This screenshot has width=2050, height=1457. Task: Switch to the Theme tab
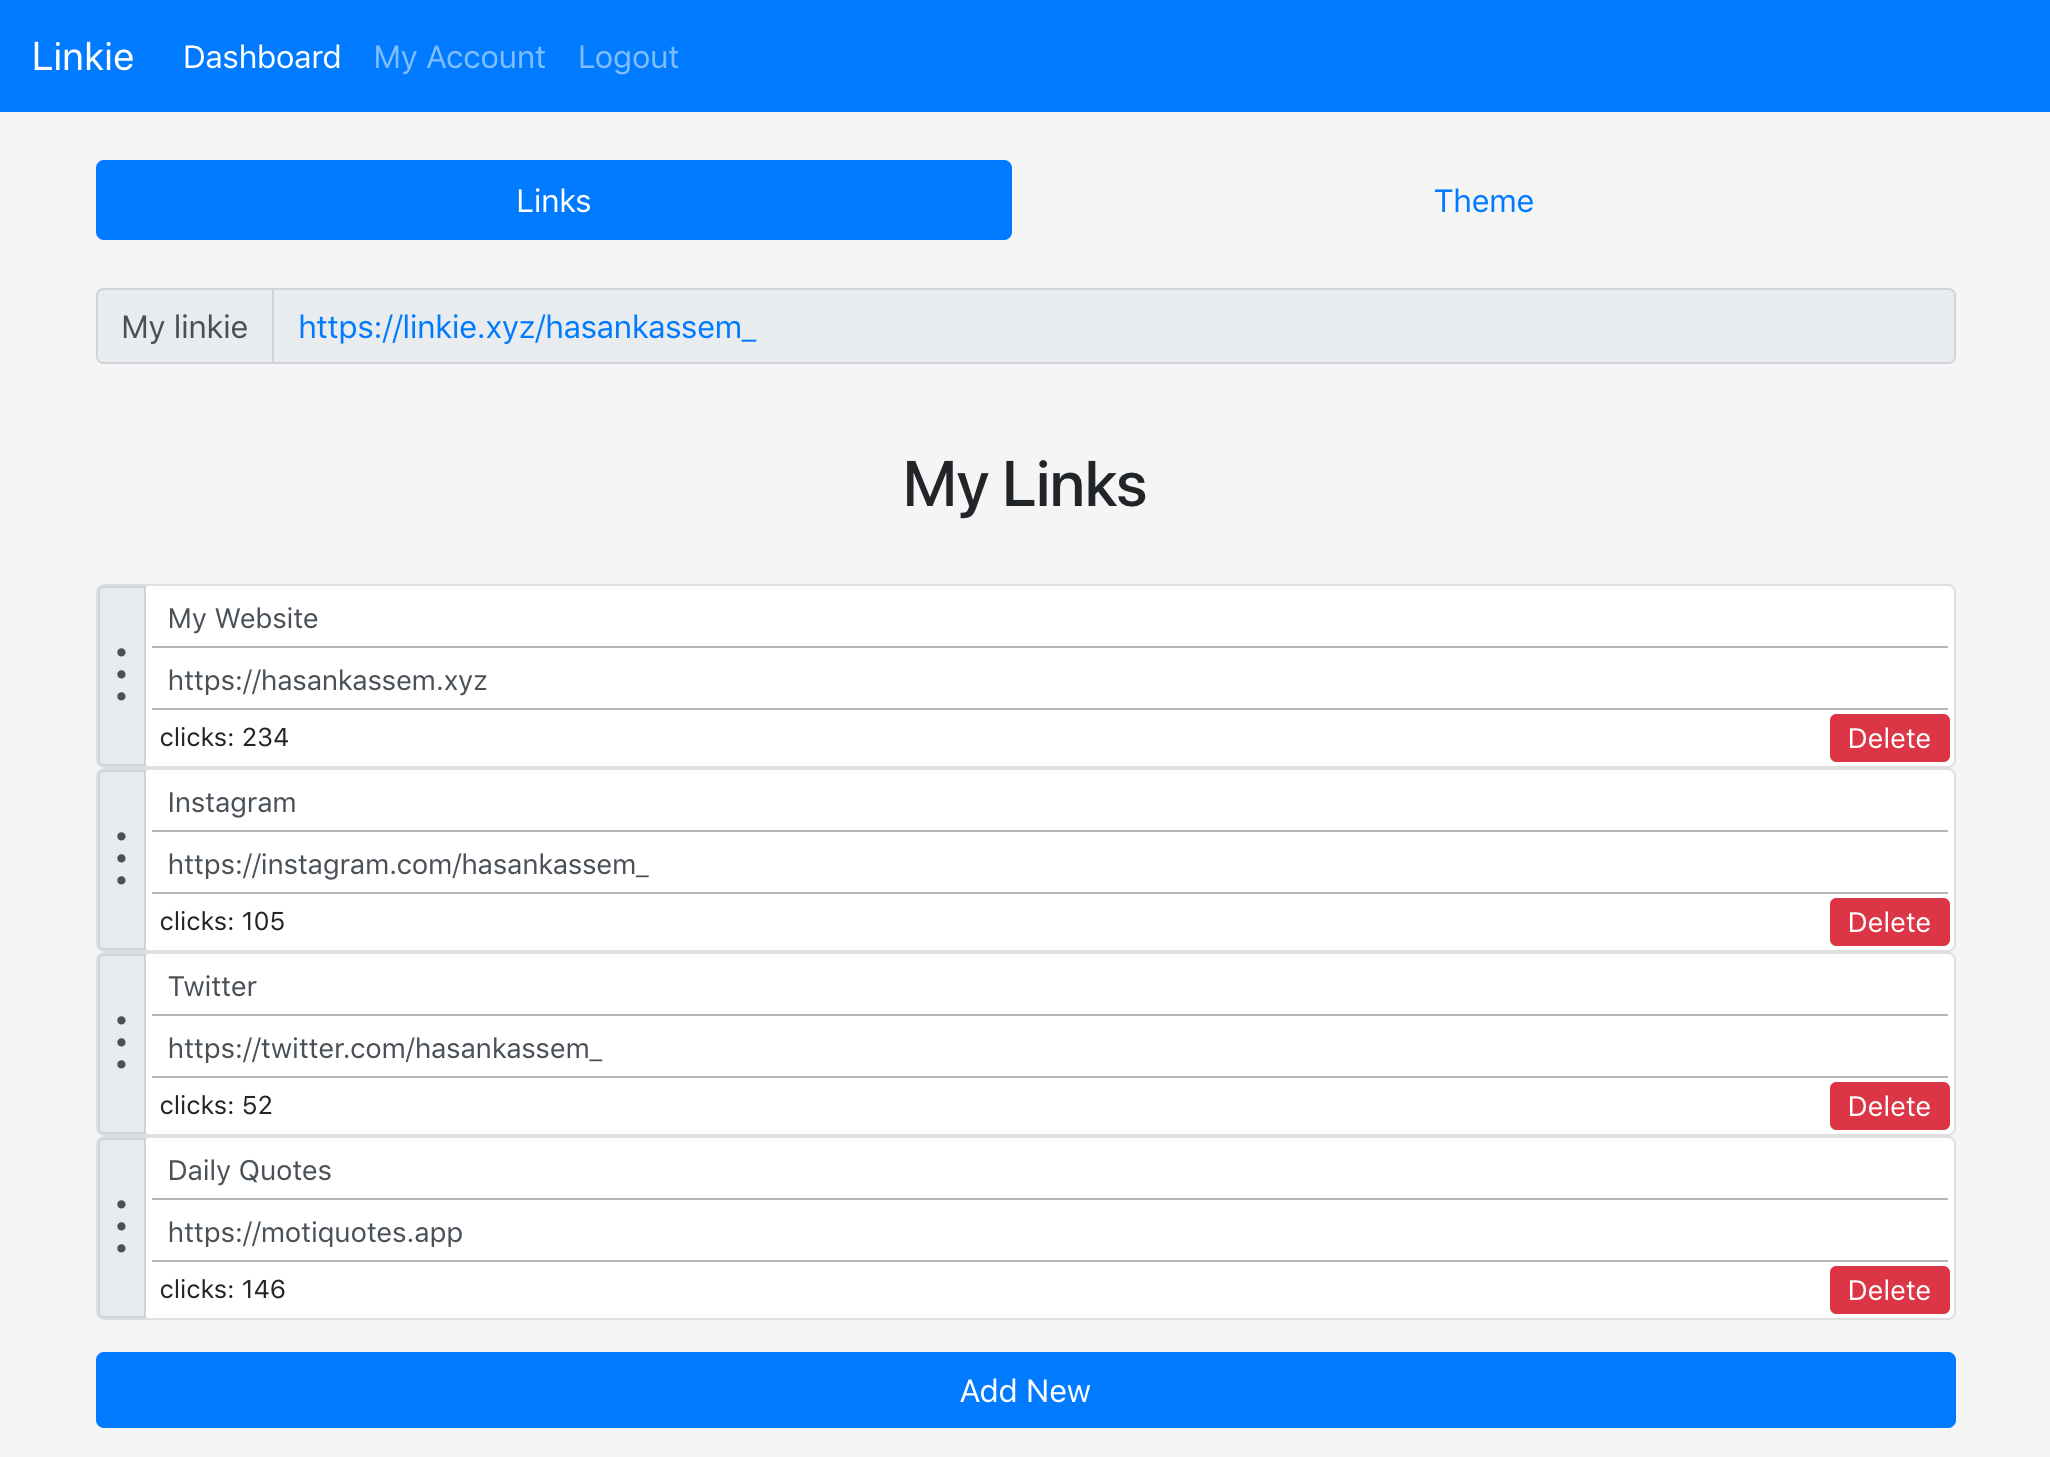coord(1483,200)
